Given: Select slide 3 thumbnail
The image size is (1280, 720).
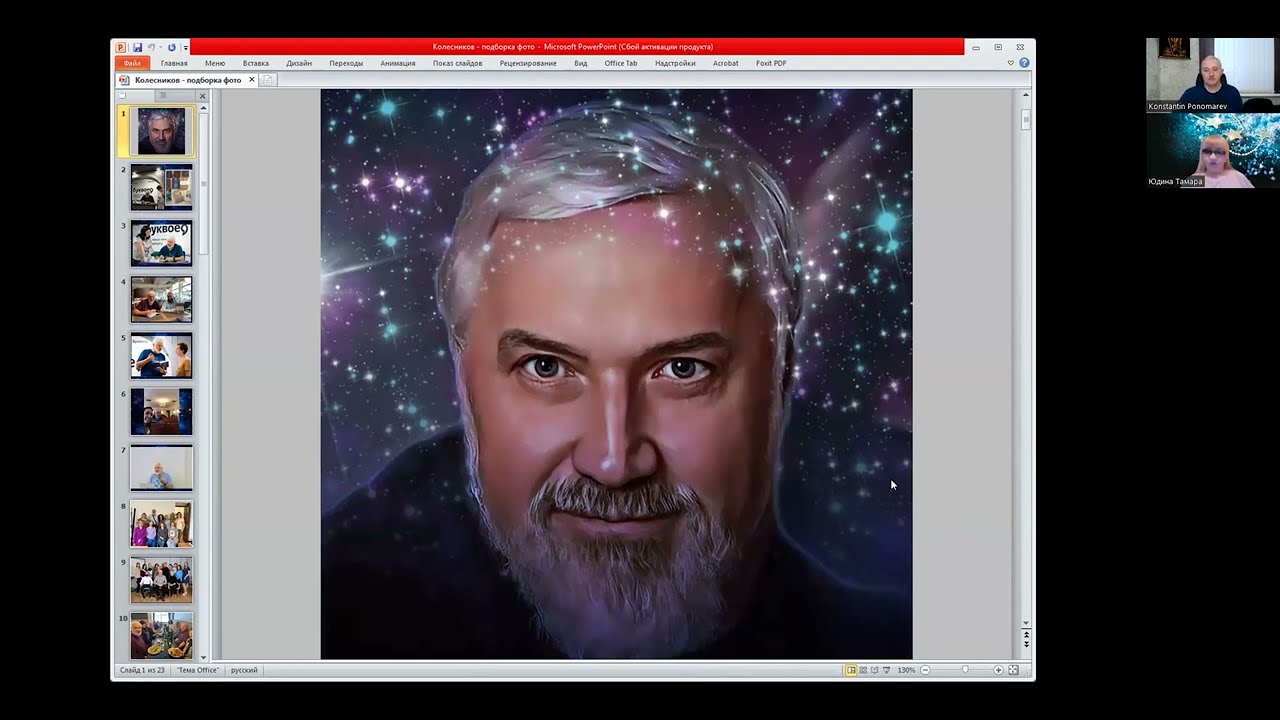Looking at the screenshot, I should coord(161,243).
